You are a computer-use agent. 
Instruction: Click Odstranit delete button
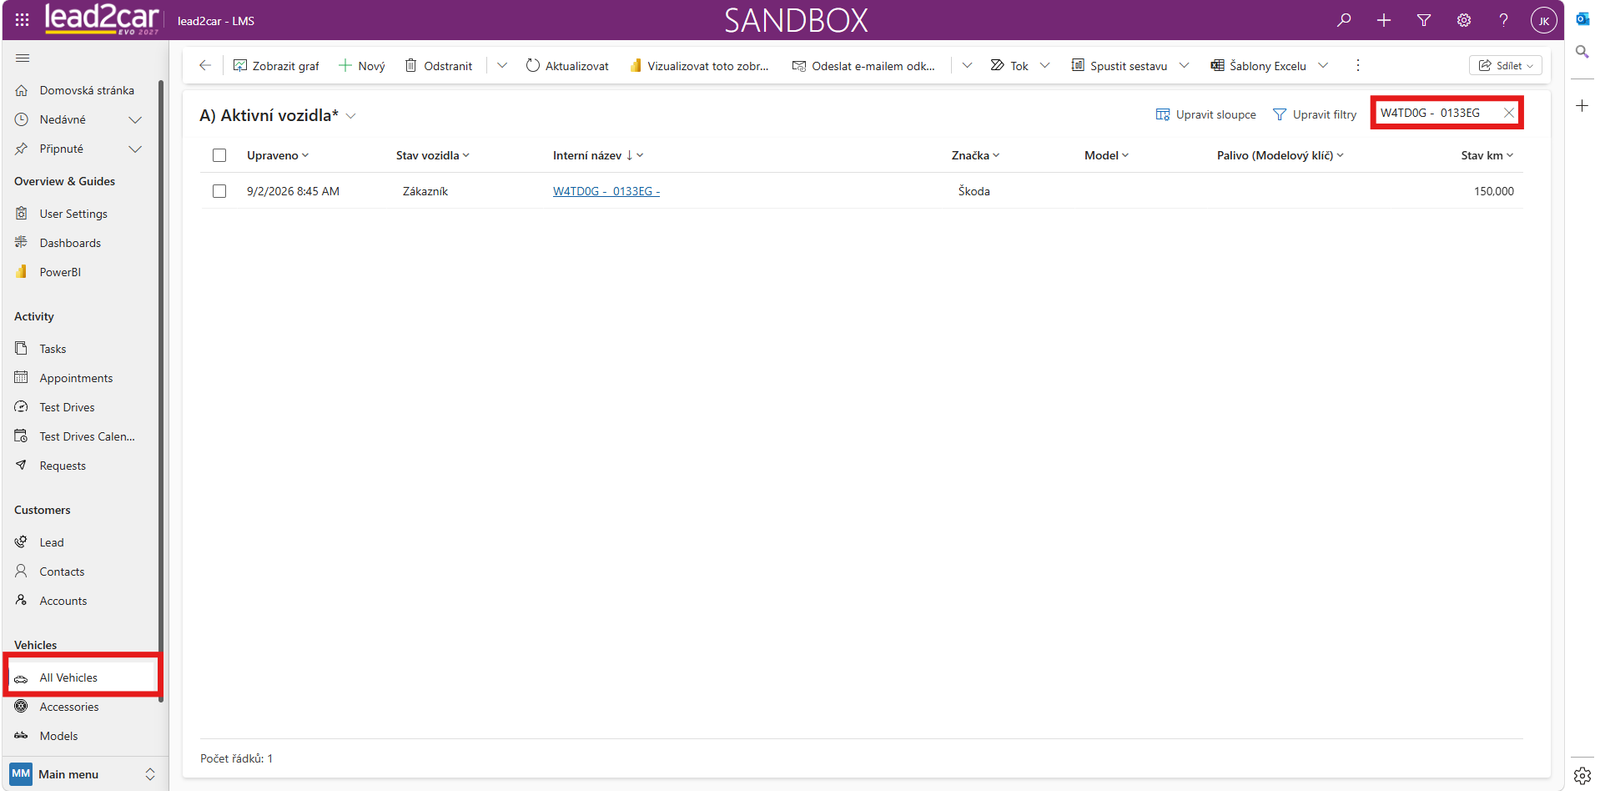[438, 66]
